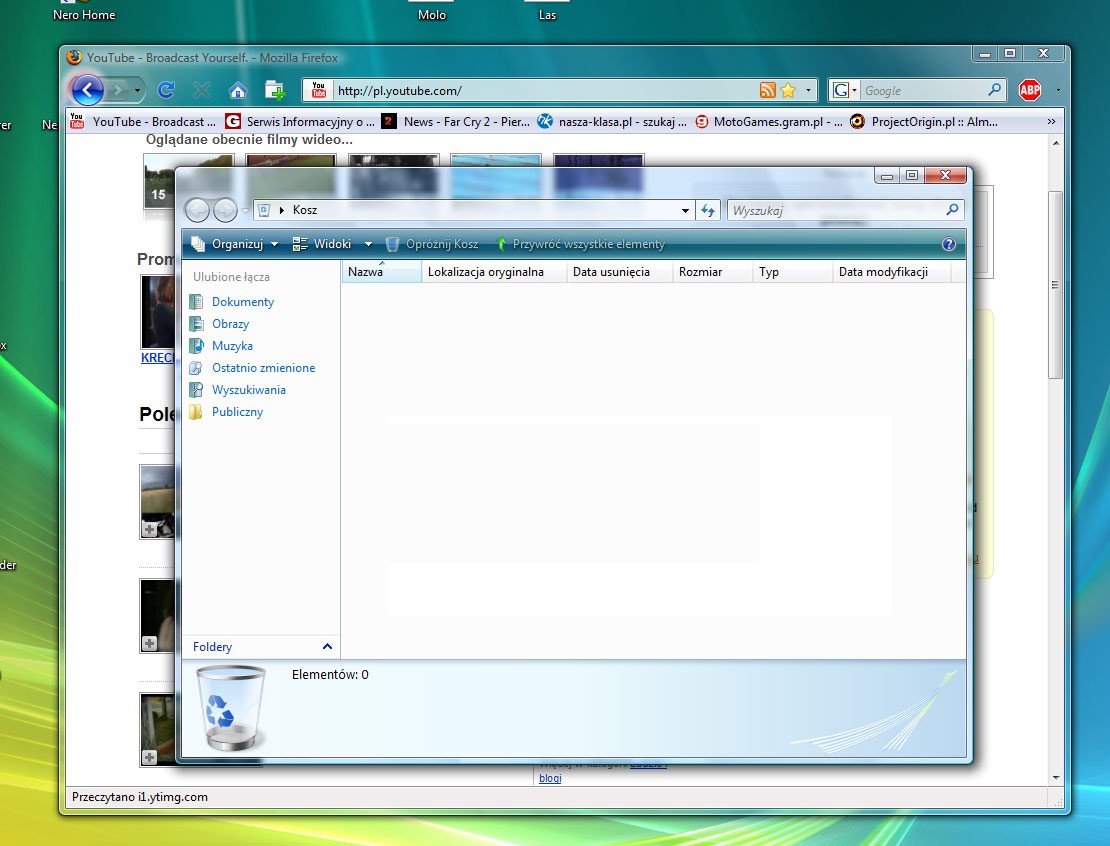The height and width of the screenshot is (846, 1110).
Task: Reload the YouTube page
Action: [x=166, y=90]
